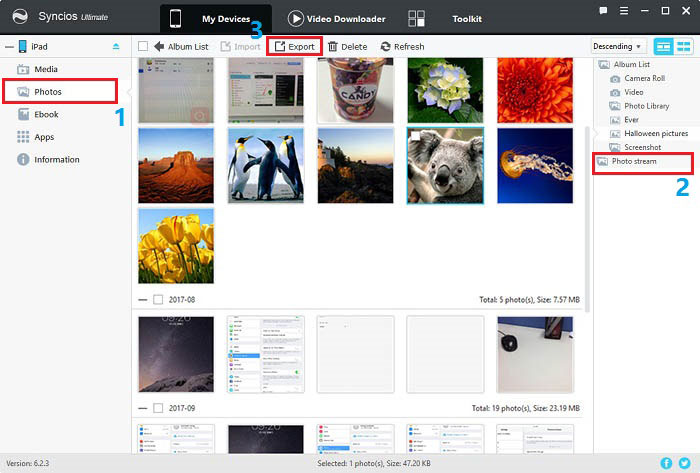Open the Media section icon

point(23,69)
